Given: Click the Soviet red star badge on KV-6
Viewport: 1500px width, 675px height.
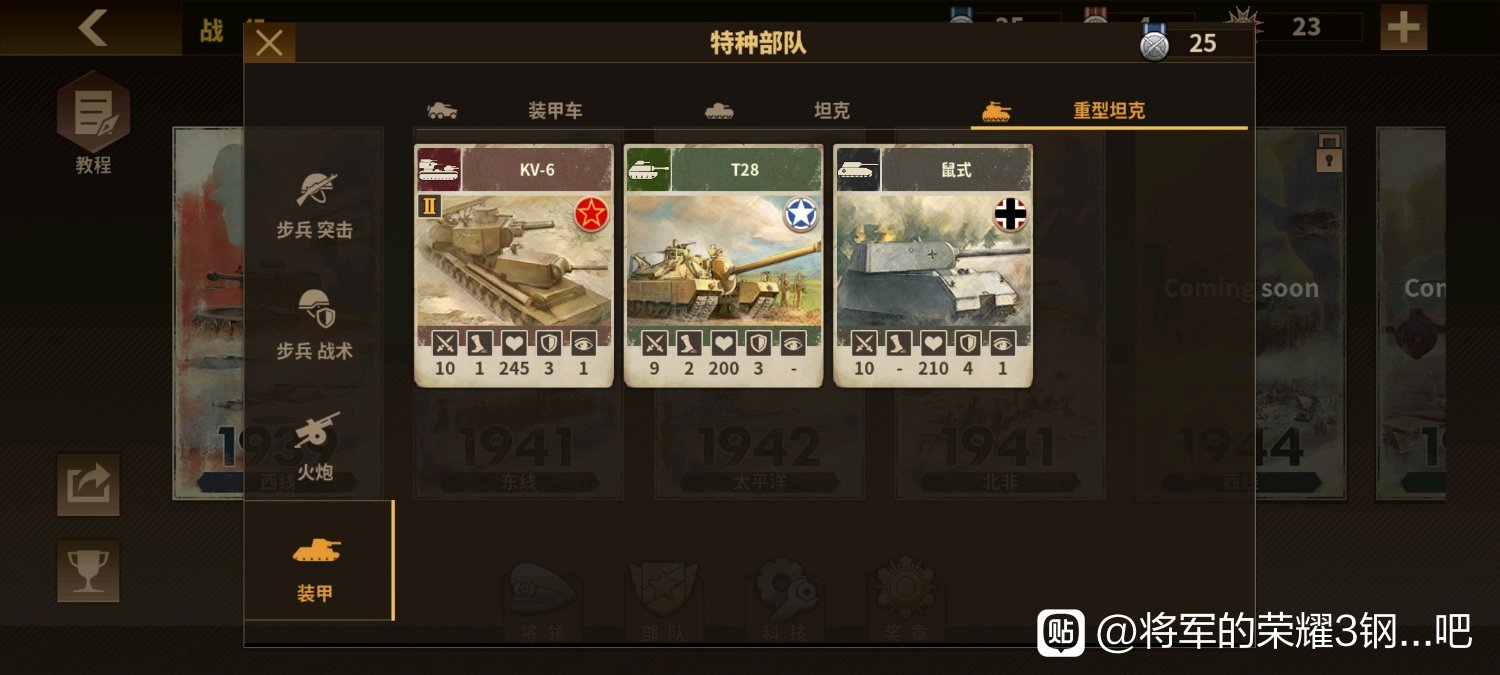Looking at the screenshot, I should 592,214.
